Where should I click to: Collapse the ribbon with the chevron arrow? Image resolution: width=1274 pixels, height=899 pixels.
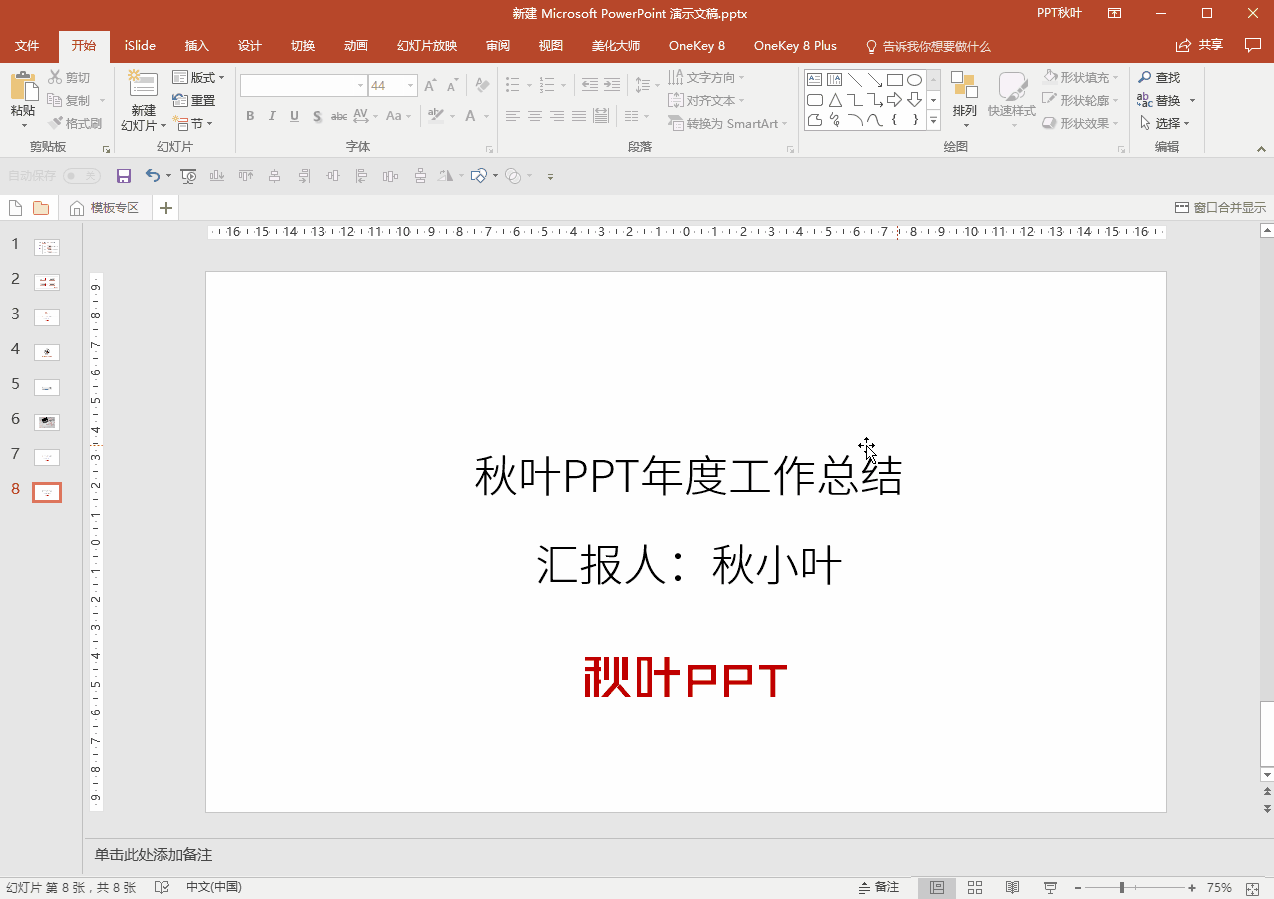point(1261,148)
